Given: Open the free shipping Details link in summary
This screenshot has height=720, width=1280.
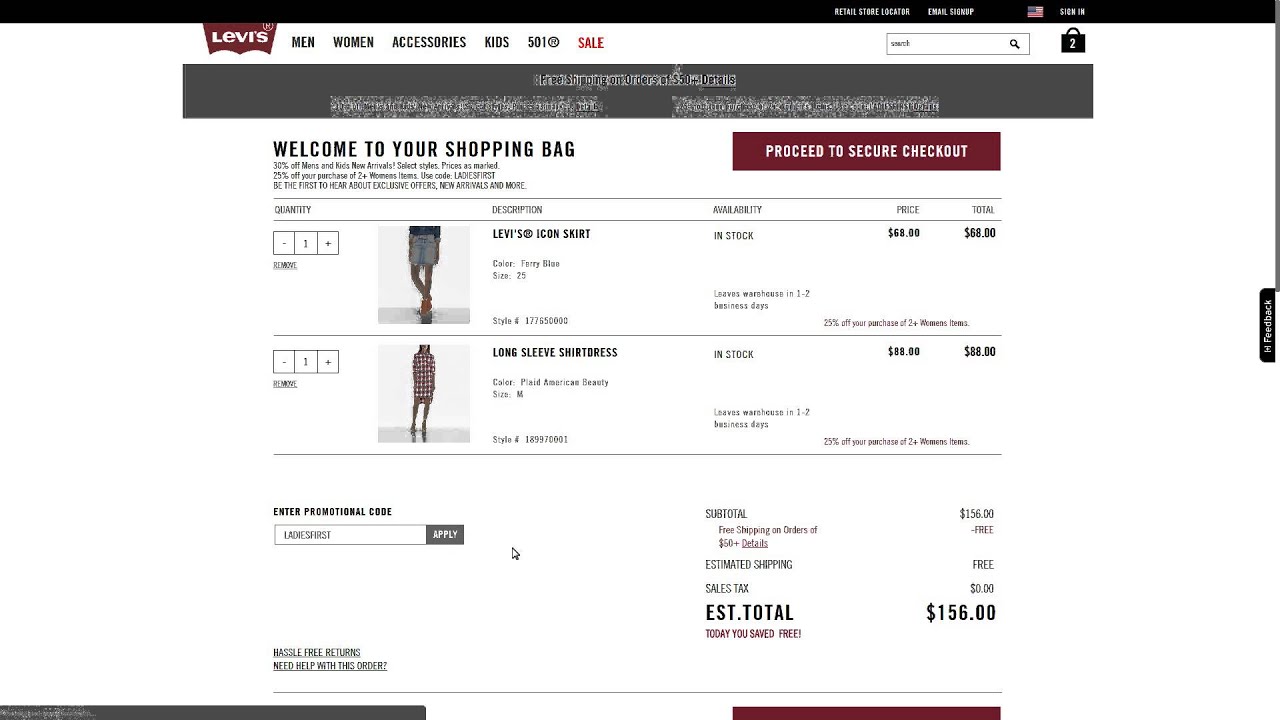Looking at the screenshot, I should tap(755, 543).
